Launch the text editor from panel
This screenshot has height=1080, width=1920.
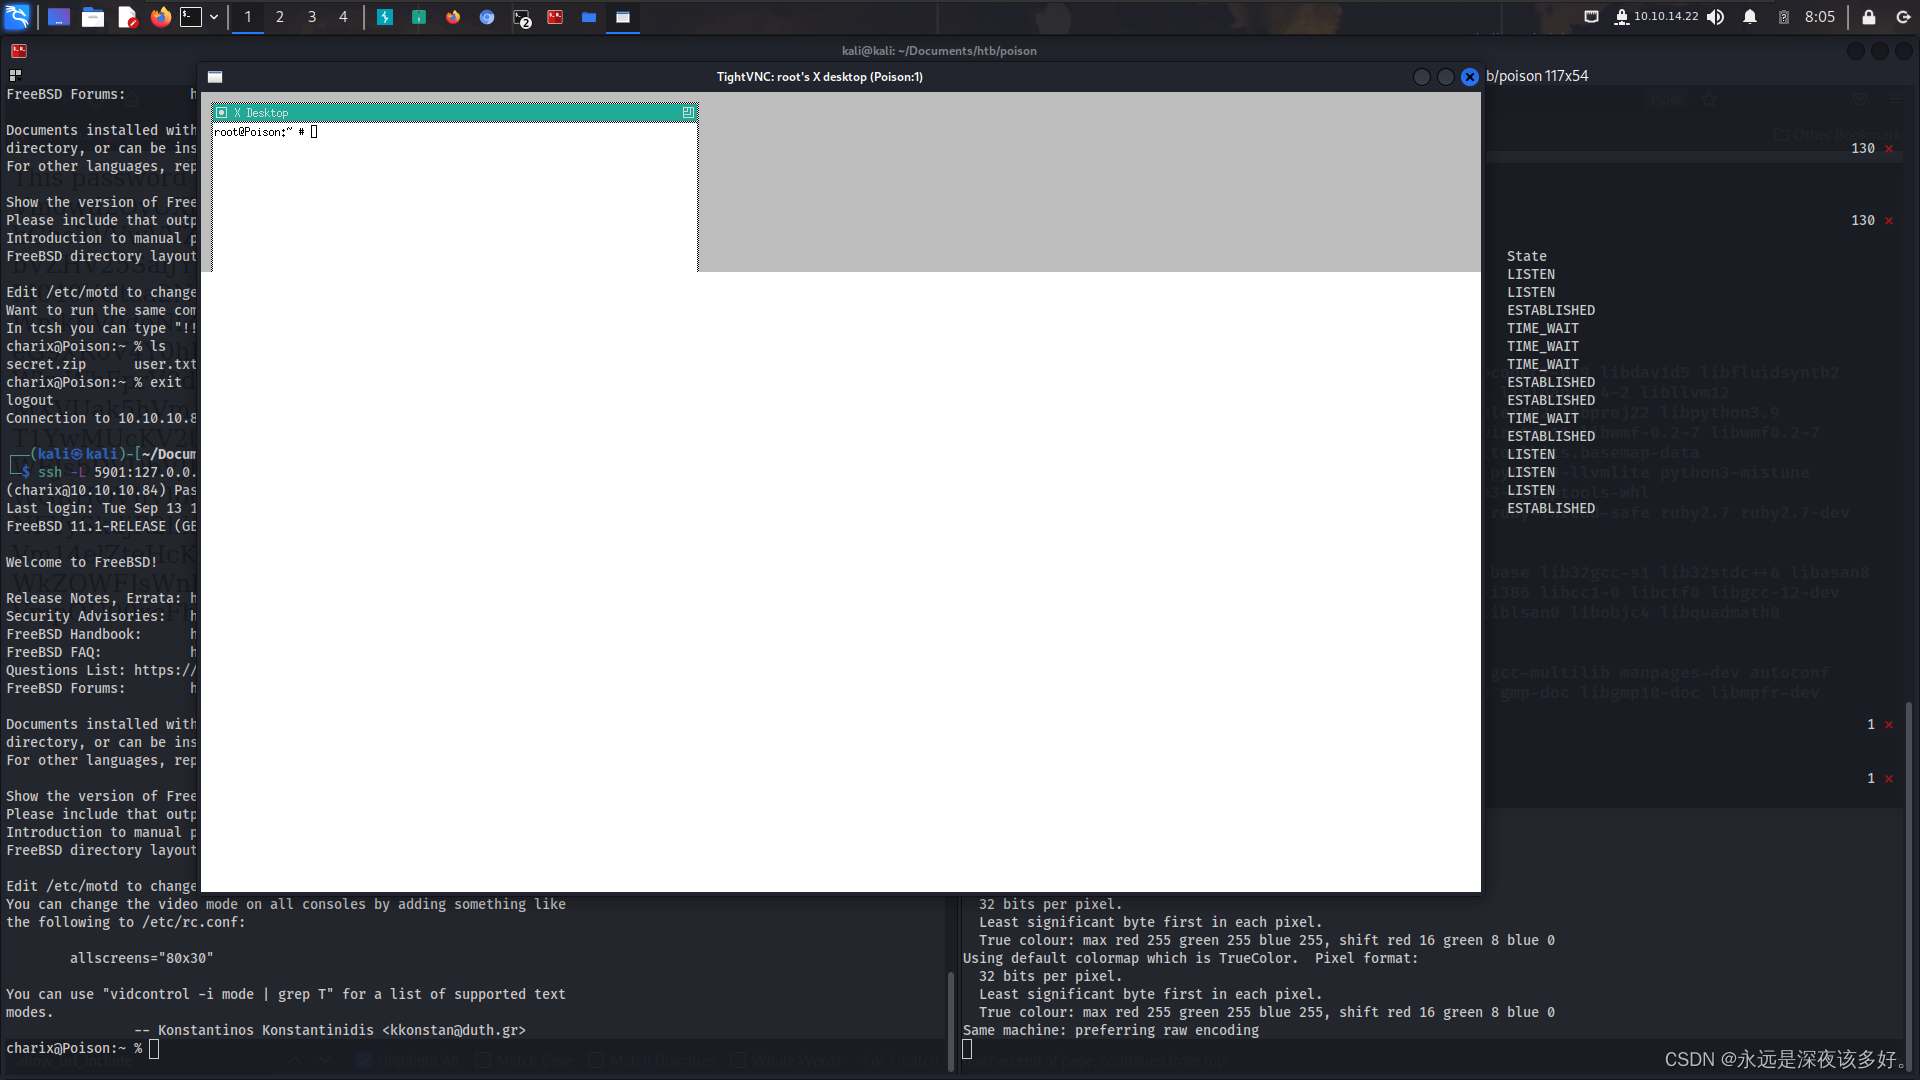coord(127,17)
